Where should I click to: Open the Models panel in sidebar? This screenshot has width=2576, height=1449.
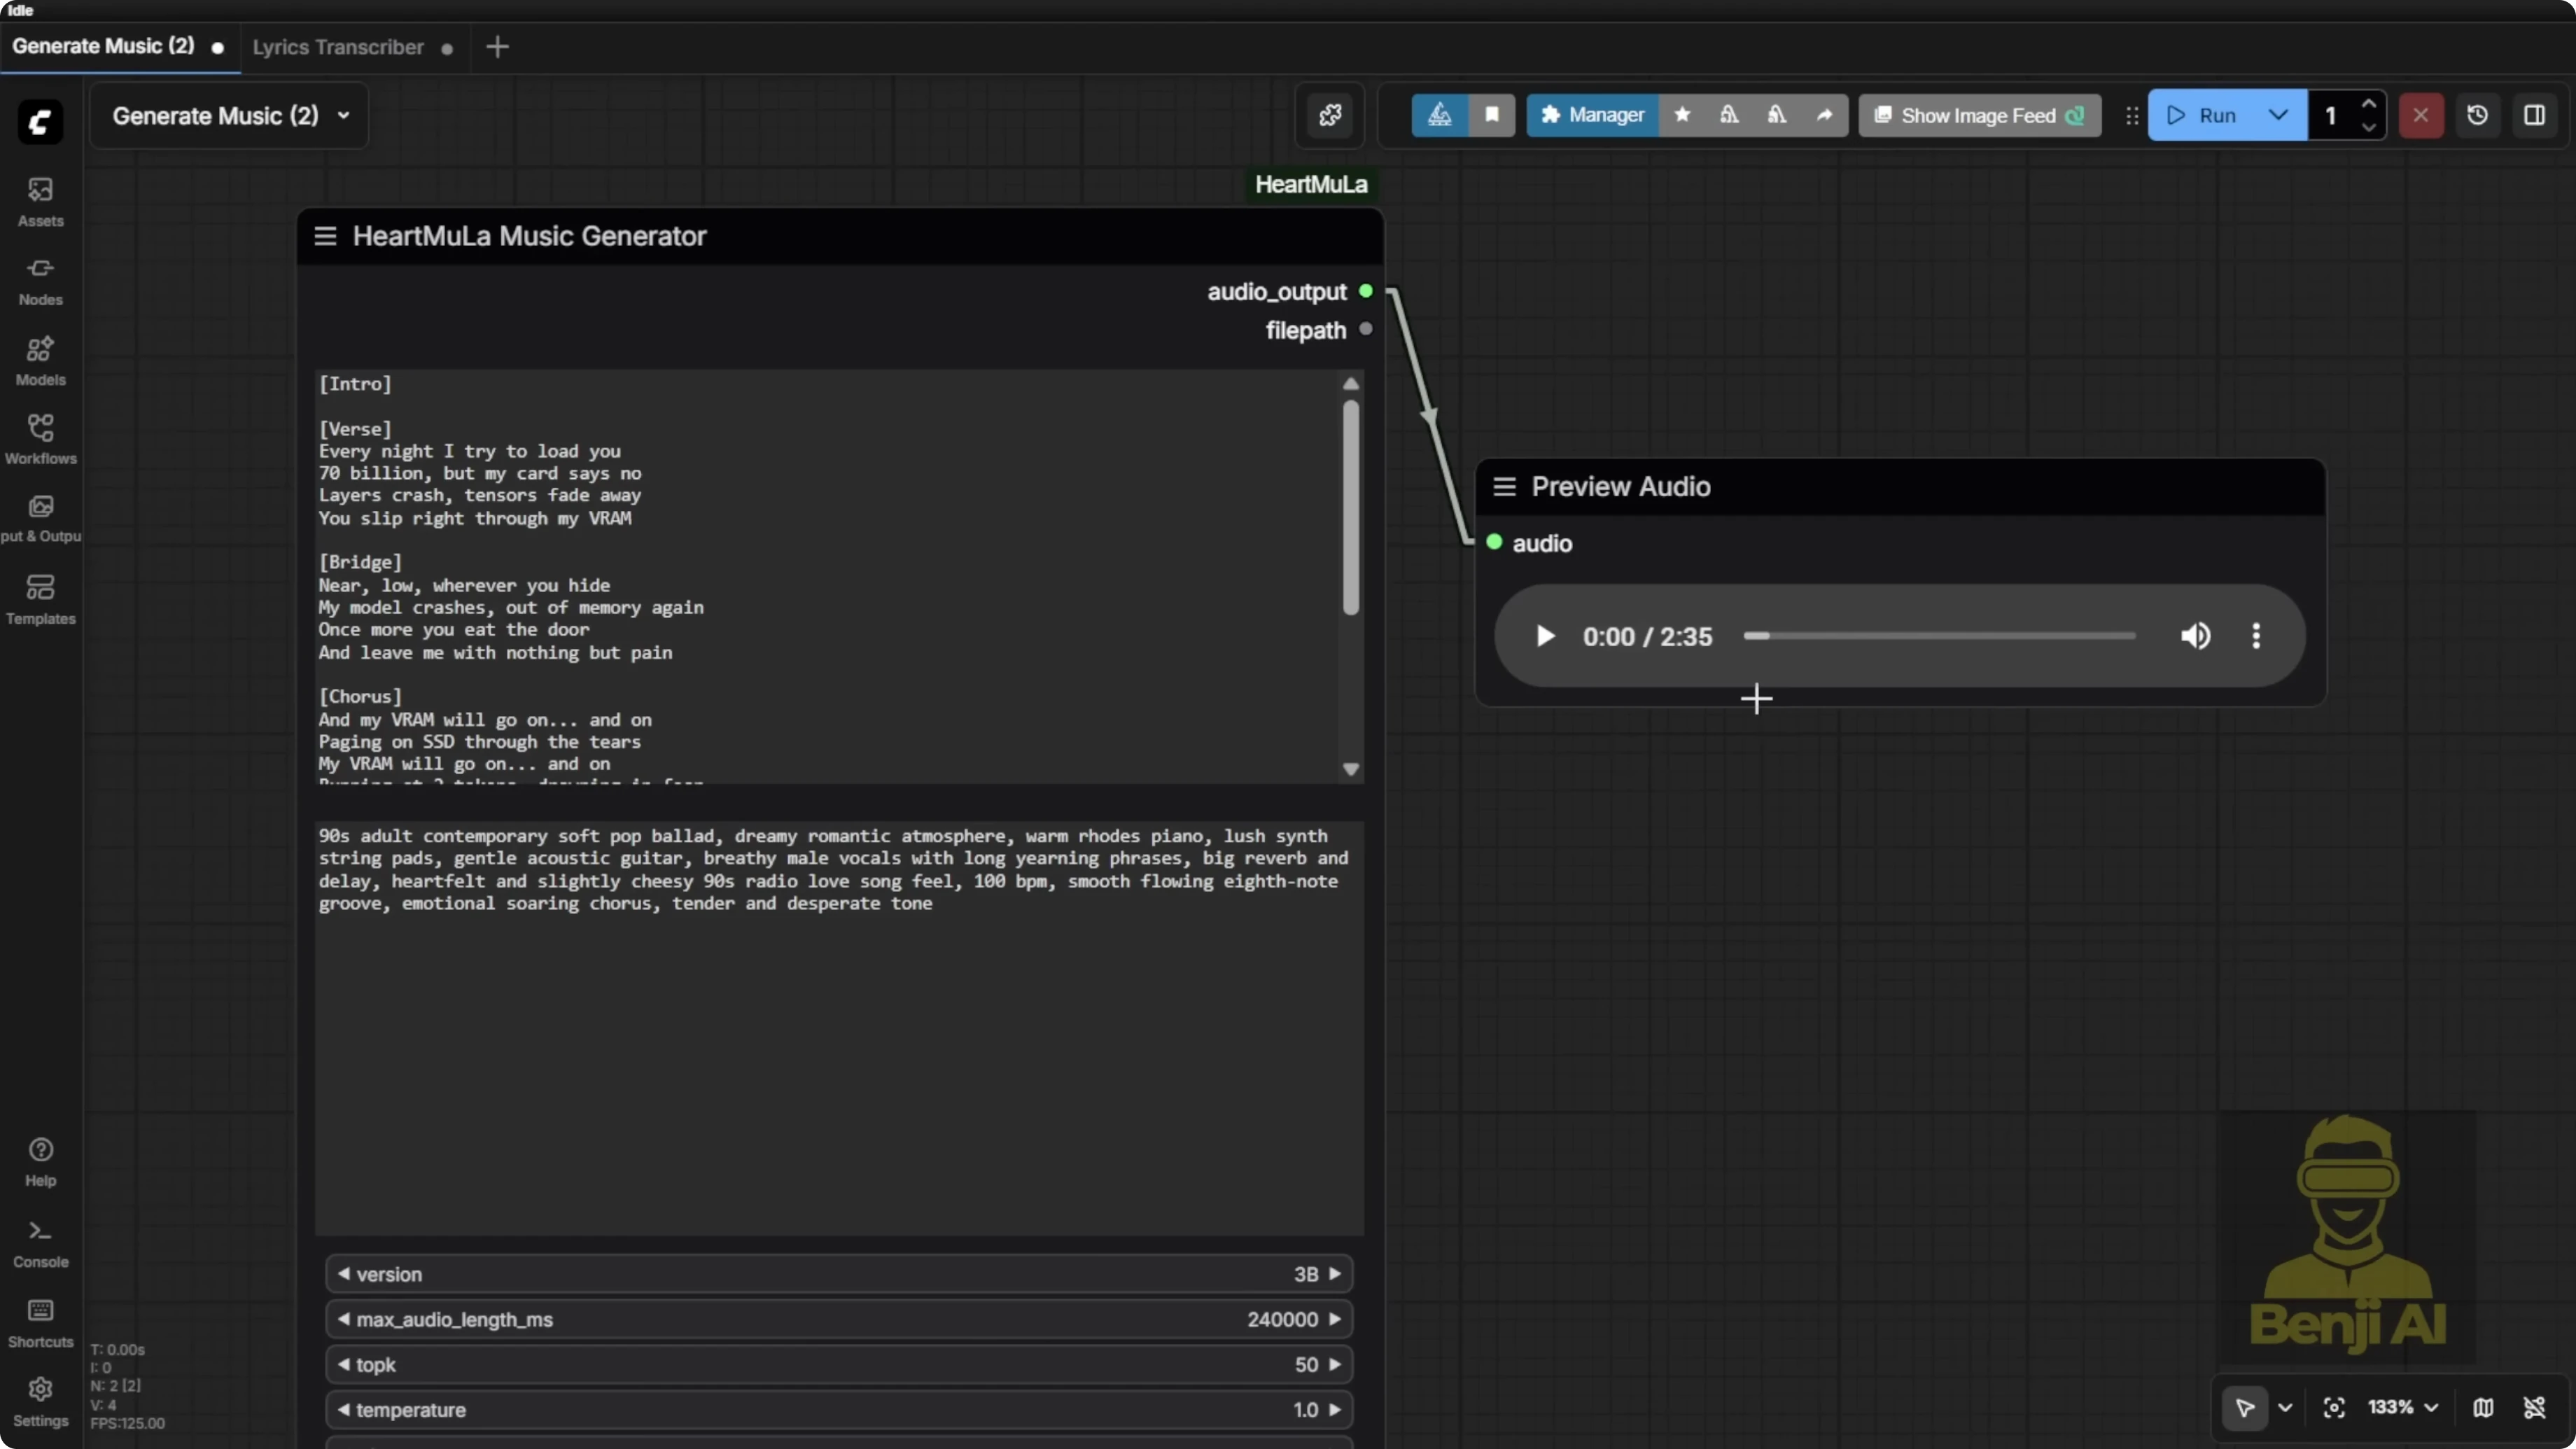(40, 360)
